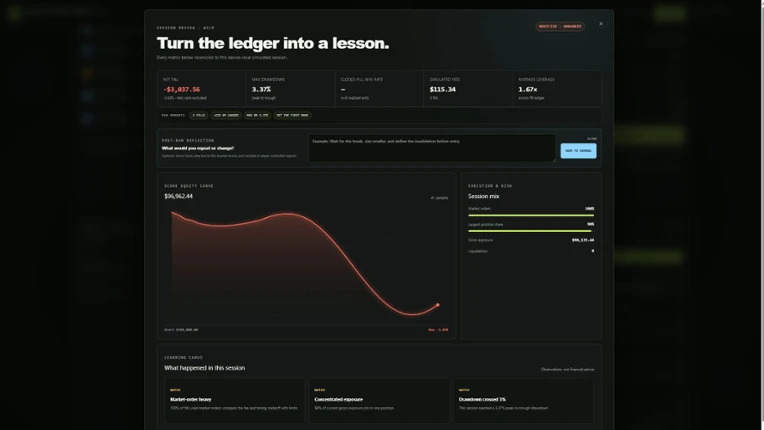Click the Save to Journal button
Viewport: 764px width, 430px height.
[578, 150]
